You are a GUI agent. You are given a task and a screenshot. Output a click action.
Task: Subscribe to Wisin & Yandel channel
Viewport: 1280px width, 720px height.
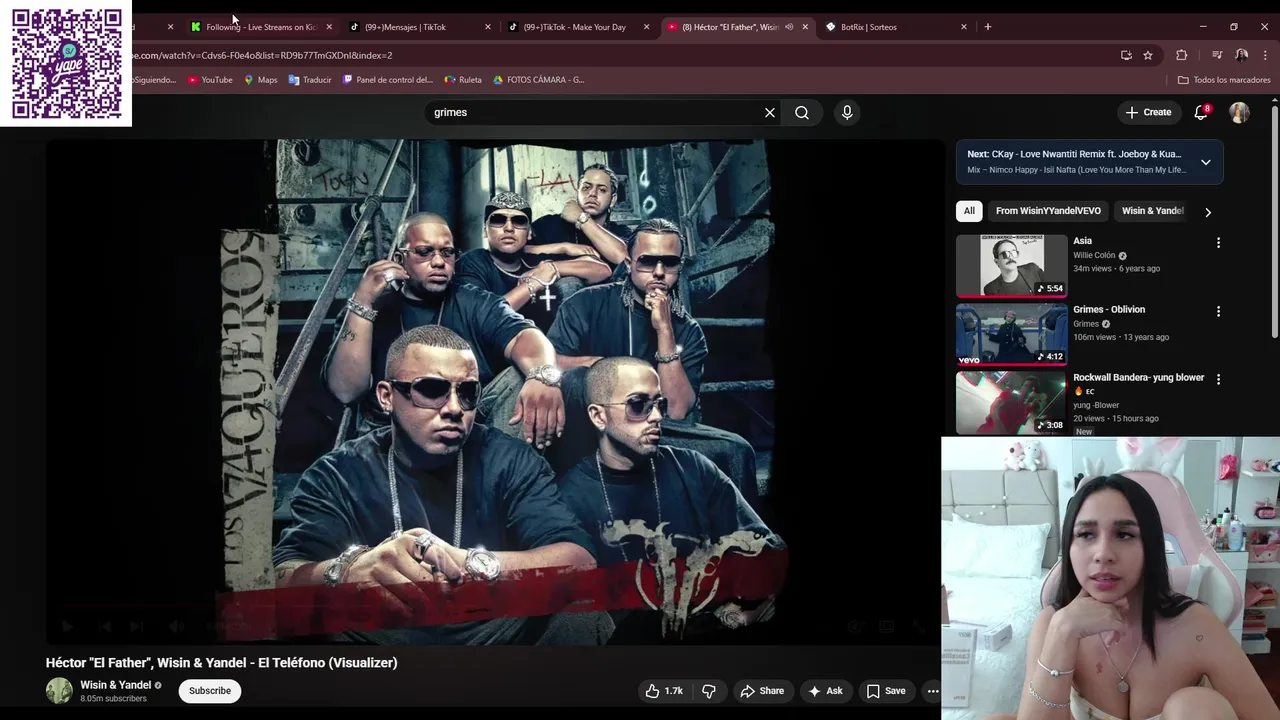click(x=210, y=691)
